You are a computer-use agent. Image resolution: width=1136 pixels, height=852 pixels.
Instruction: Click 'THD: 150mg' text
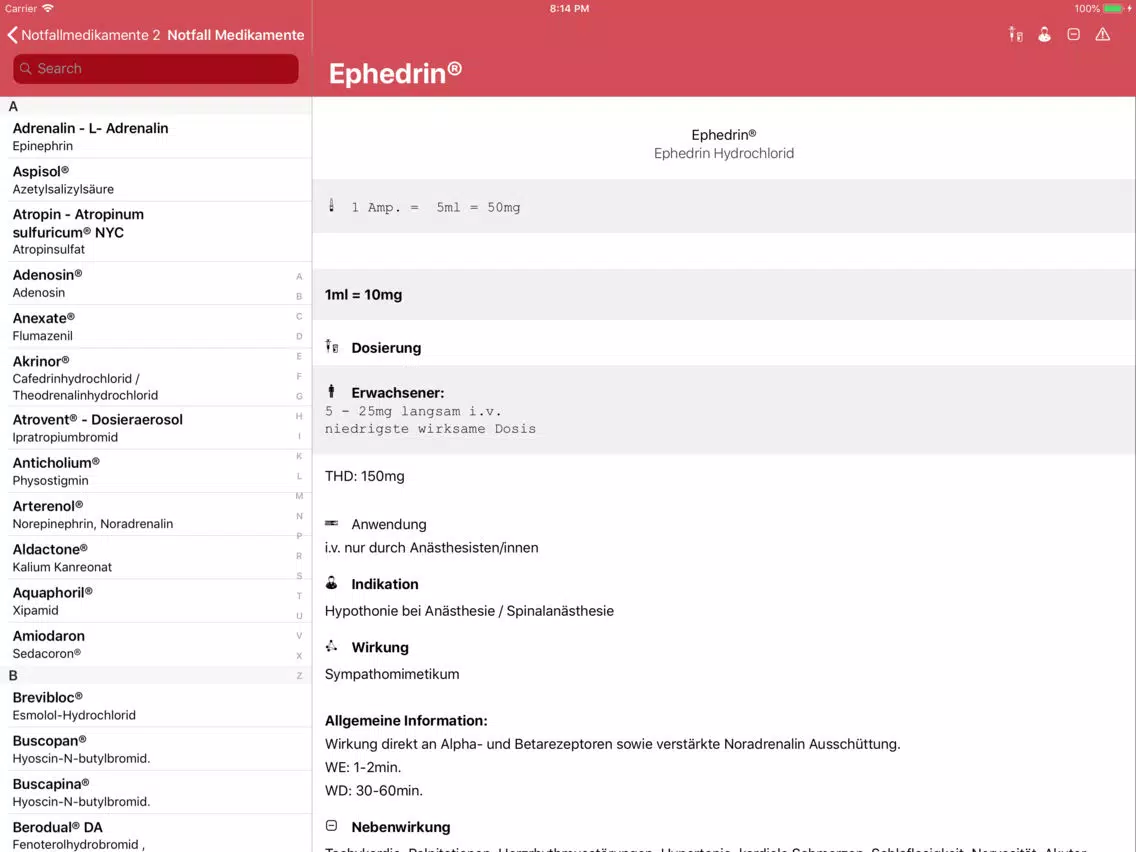coord(364,476)
